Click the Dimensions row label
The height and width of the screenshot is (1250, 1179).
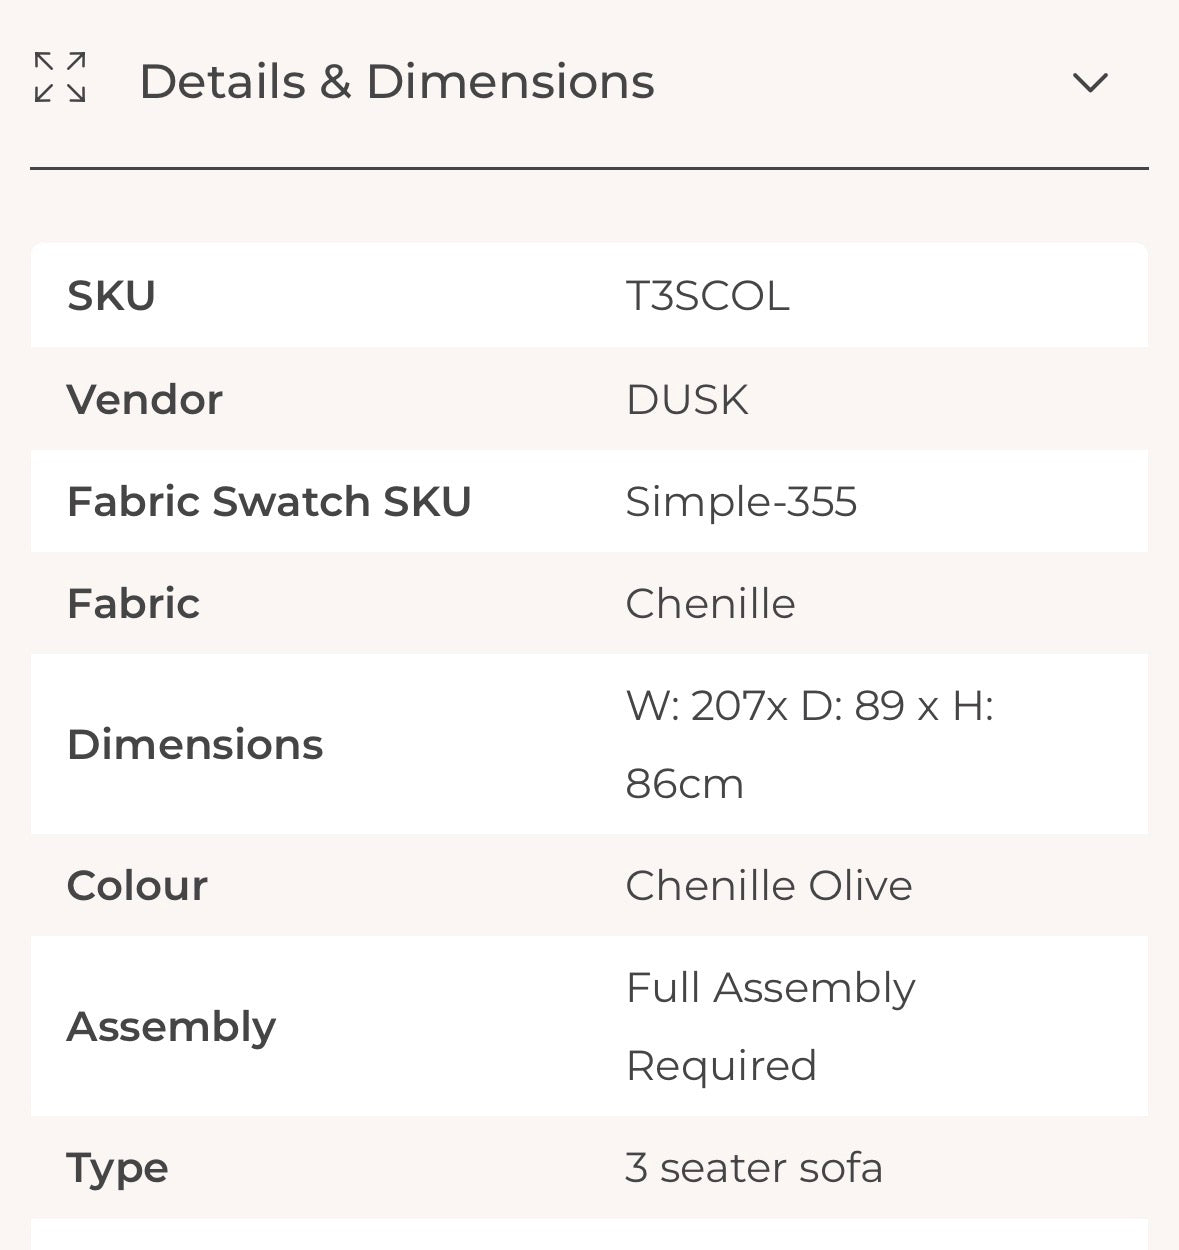pyautogui.click(x=195, y=745)
